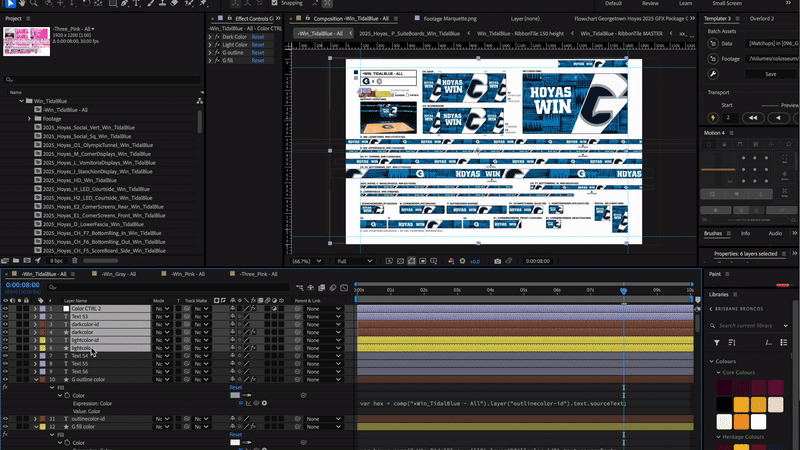Reset the Fill effect on G outline color
The image size is (800, 450).
point(235,387)
